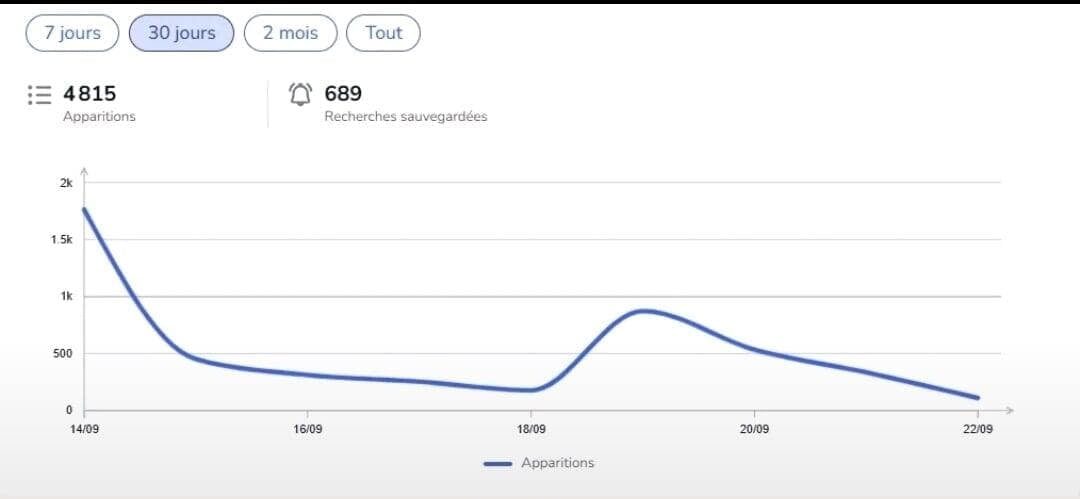Show all data with Tout
The height and width of the screenshot is (499, 1080).
tap(383, 33)
